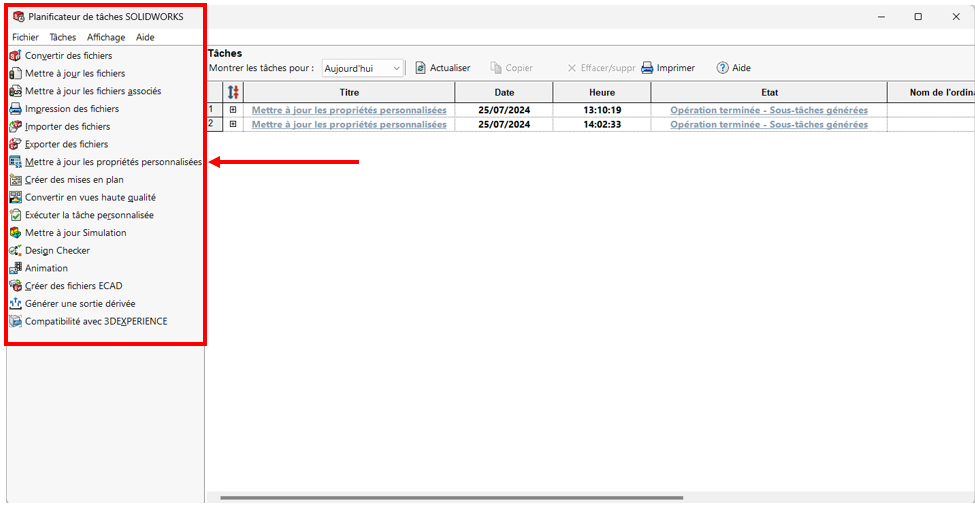Open the Aujourd'hui task filter dropdown
Screen dimensions: 975x506
(362, 68)
